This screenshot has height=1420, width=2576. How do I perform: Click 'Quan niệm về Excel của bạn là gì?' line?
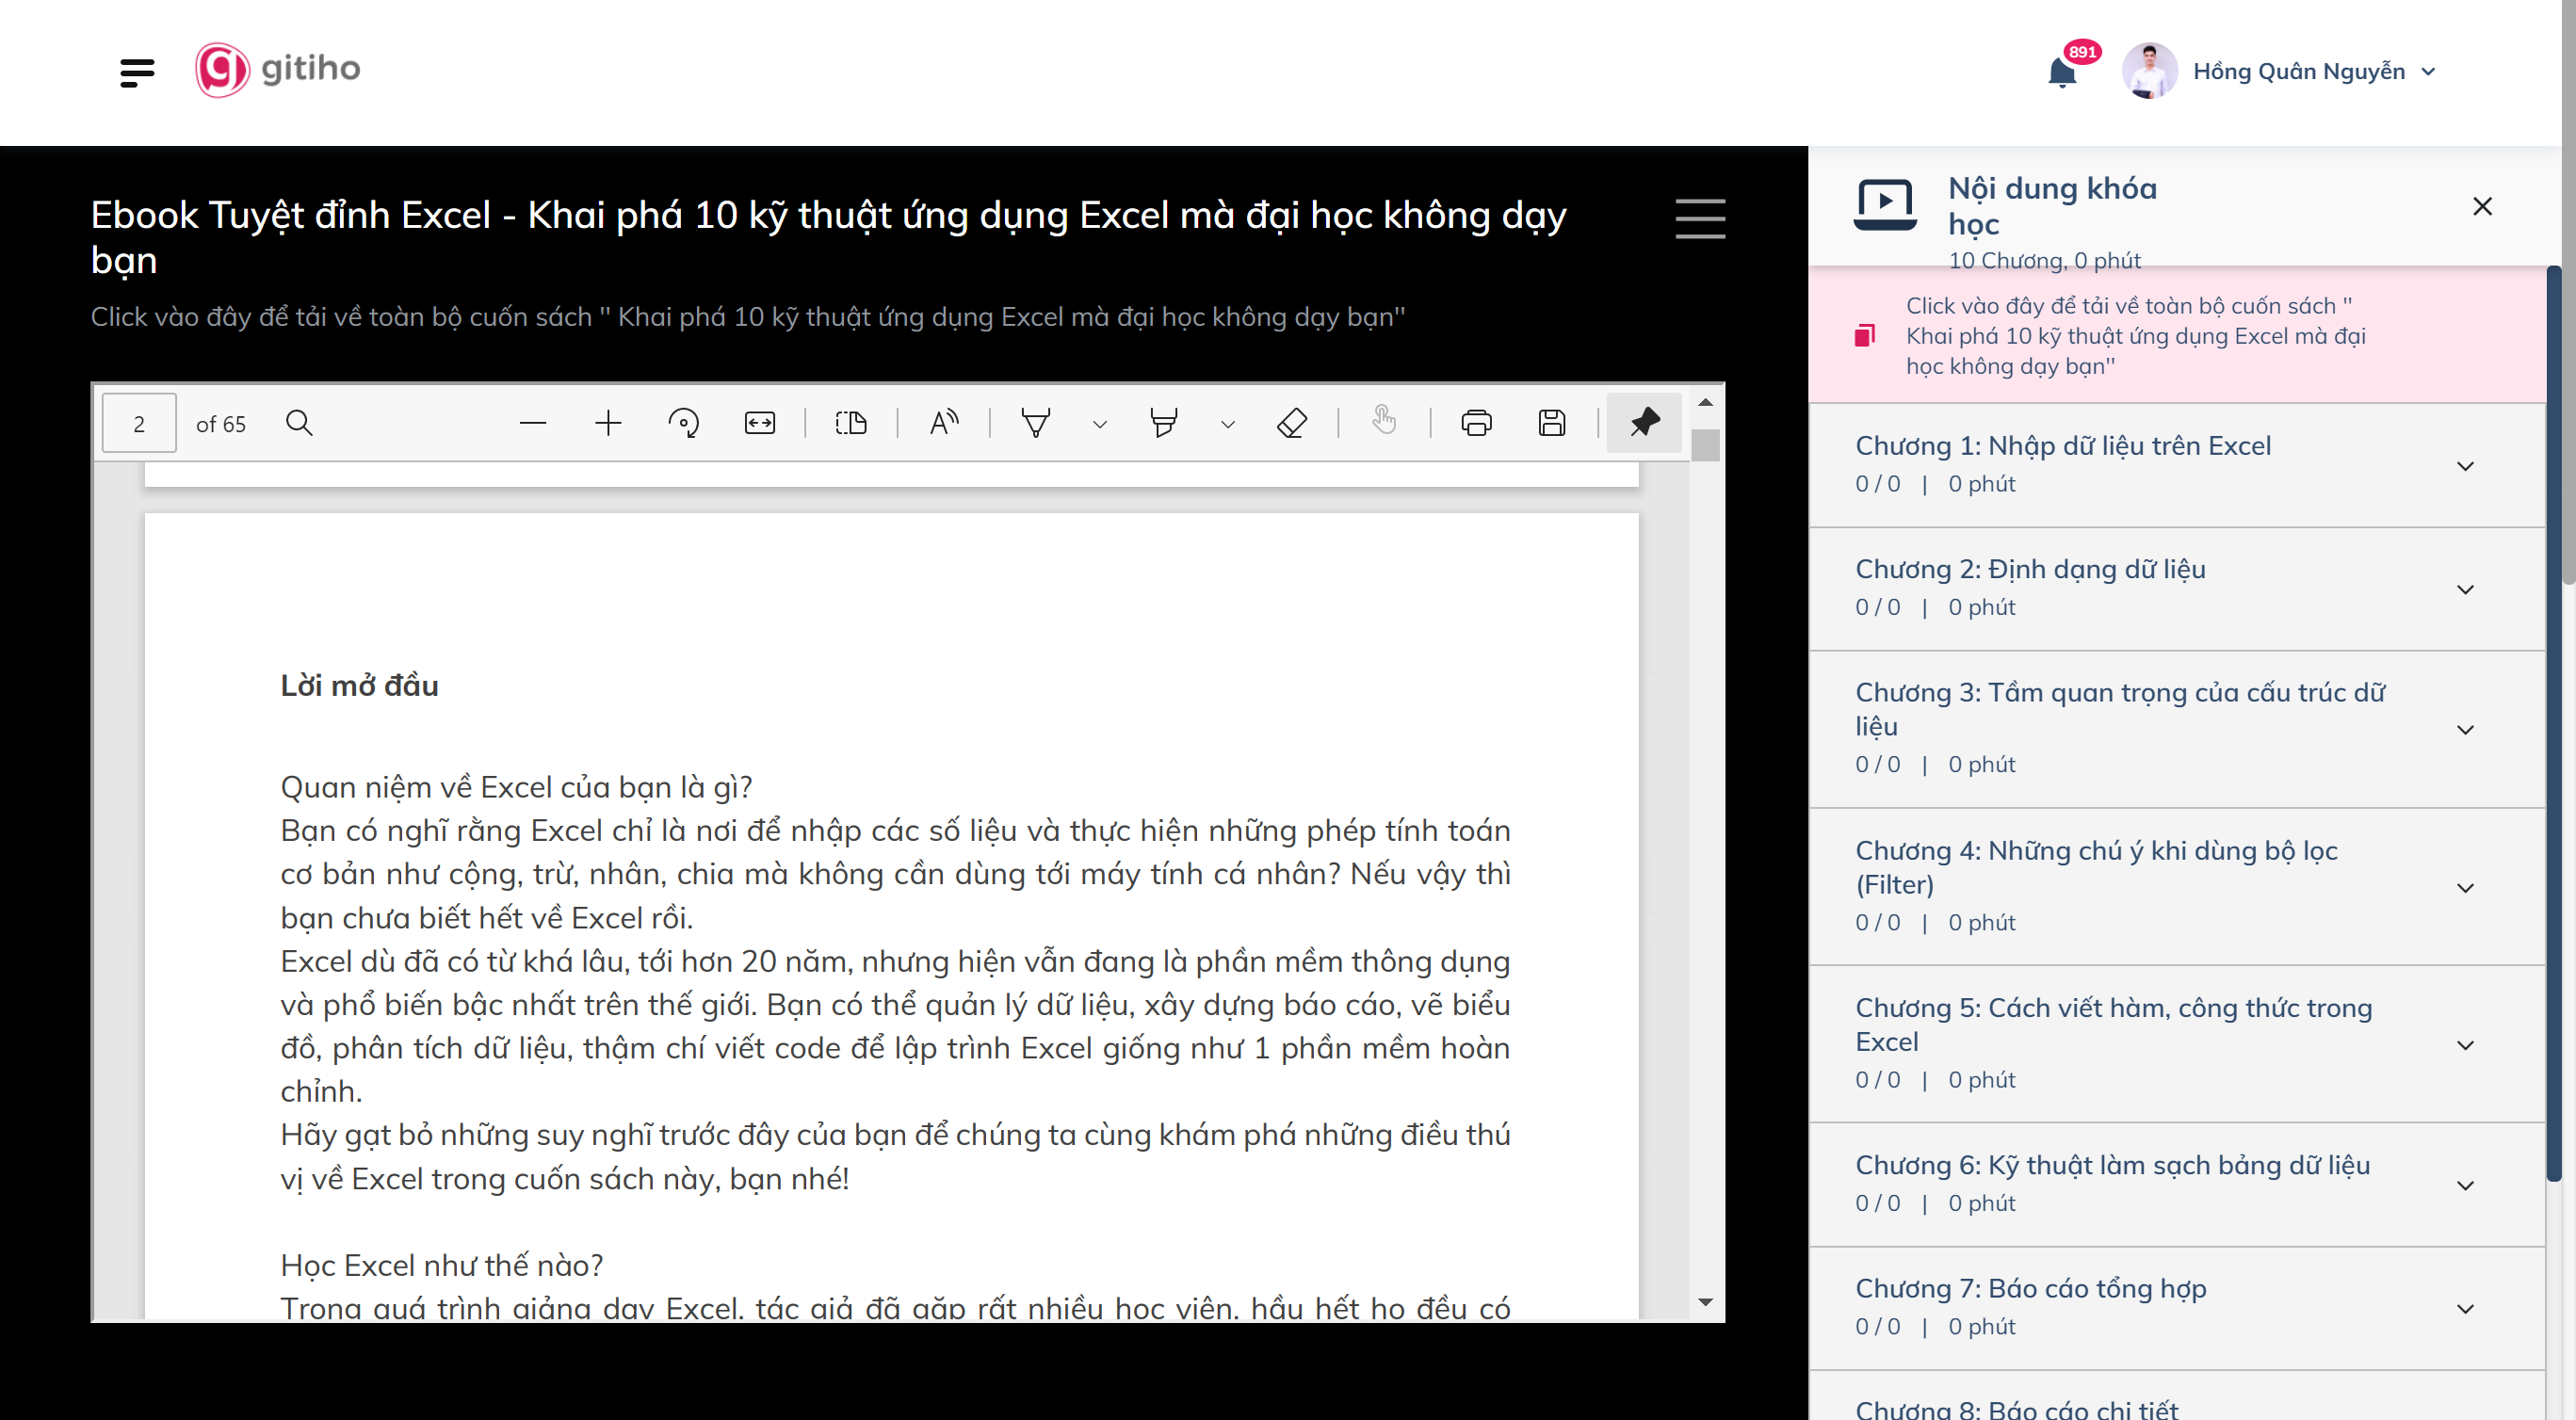tap(516, 787)
